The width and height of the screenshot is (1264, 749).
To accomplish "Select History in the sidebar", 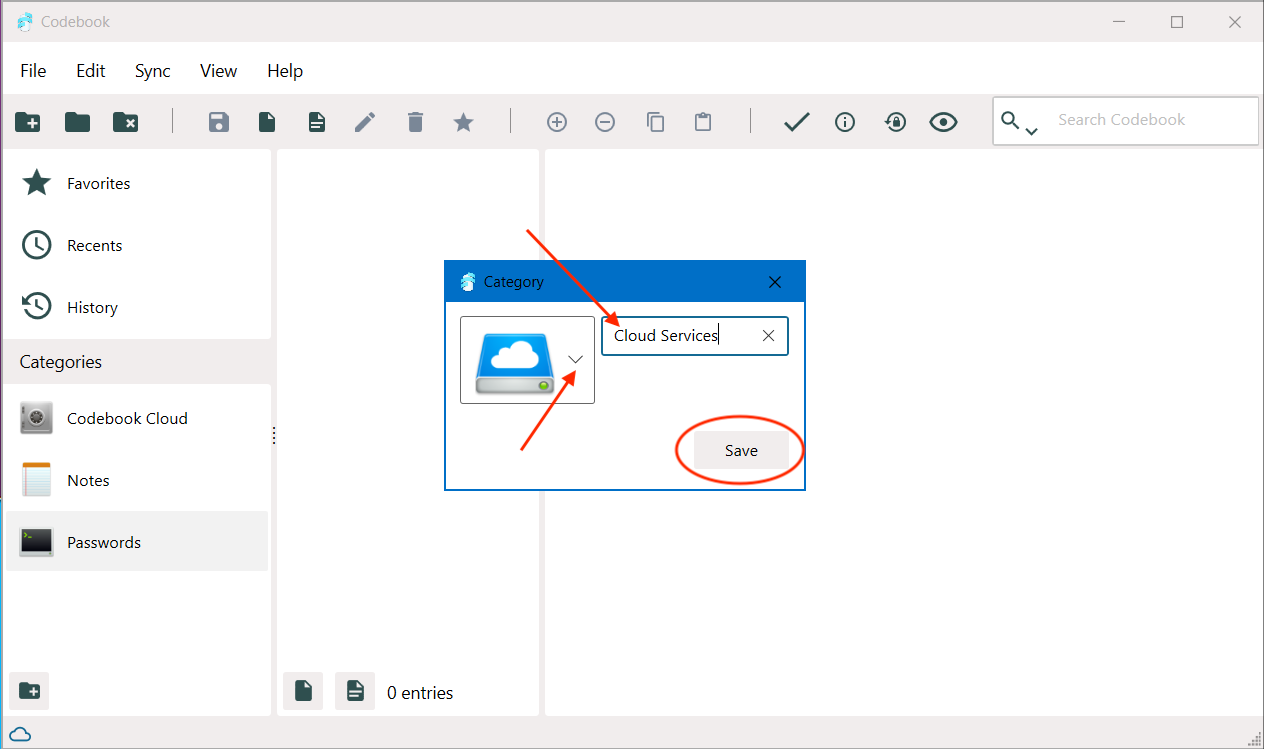I will 137,307.
